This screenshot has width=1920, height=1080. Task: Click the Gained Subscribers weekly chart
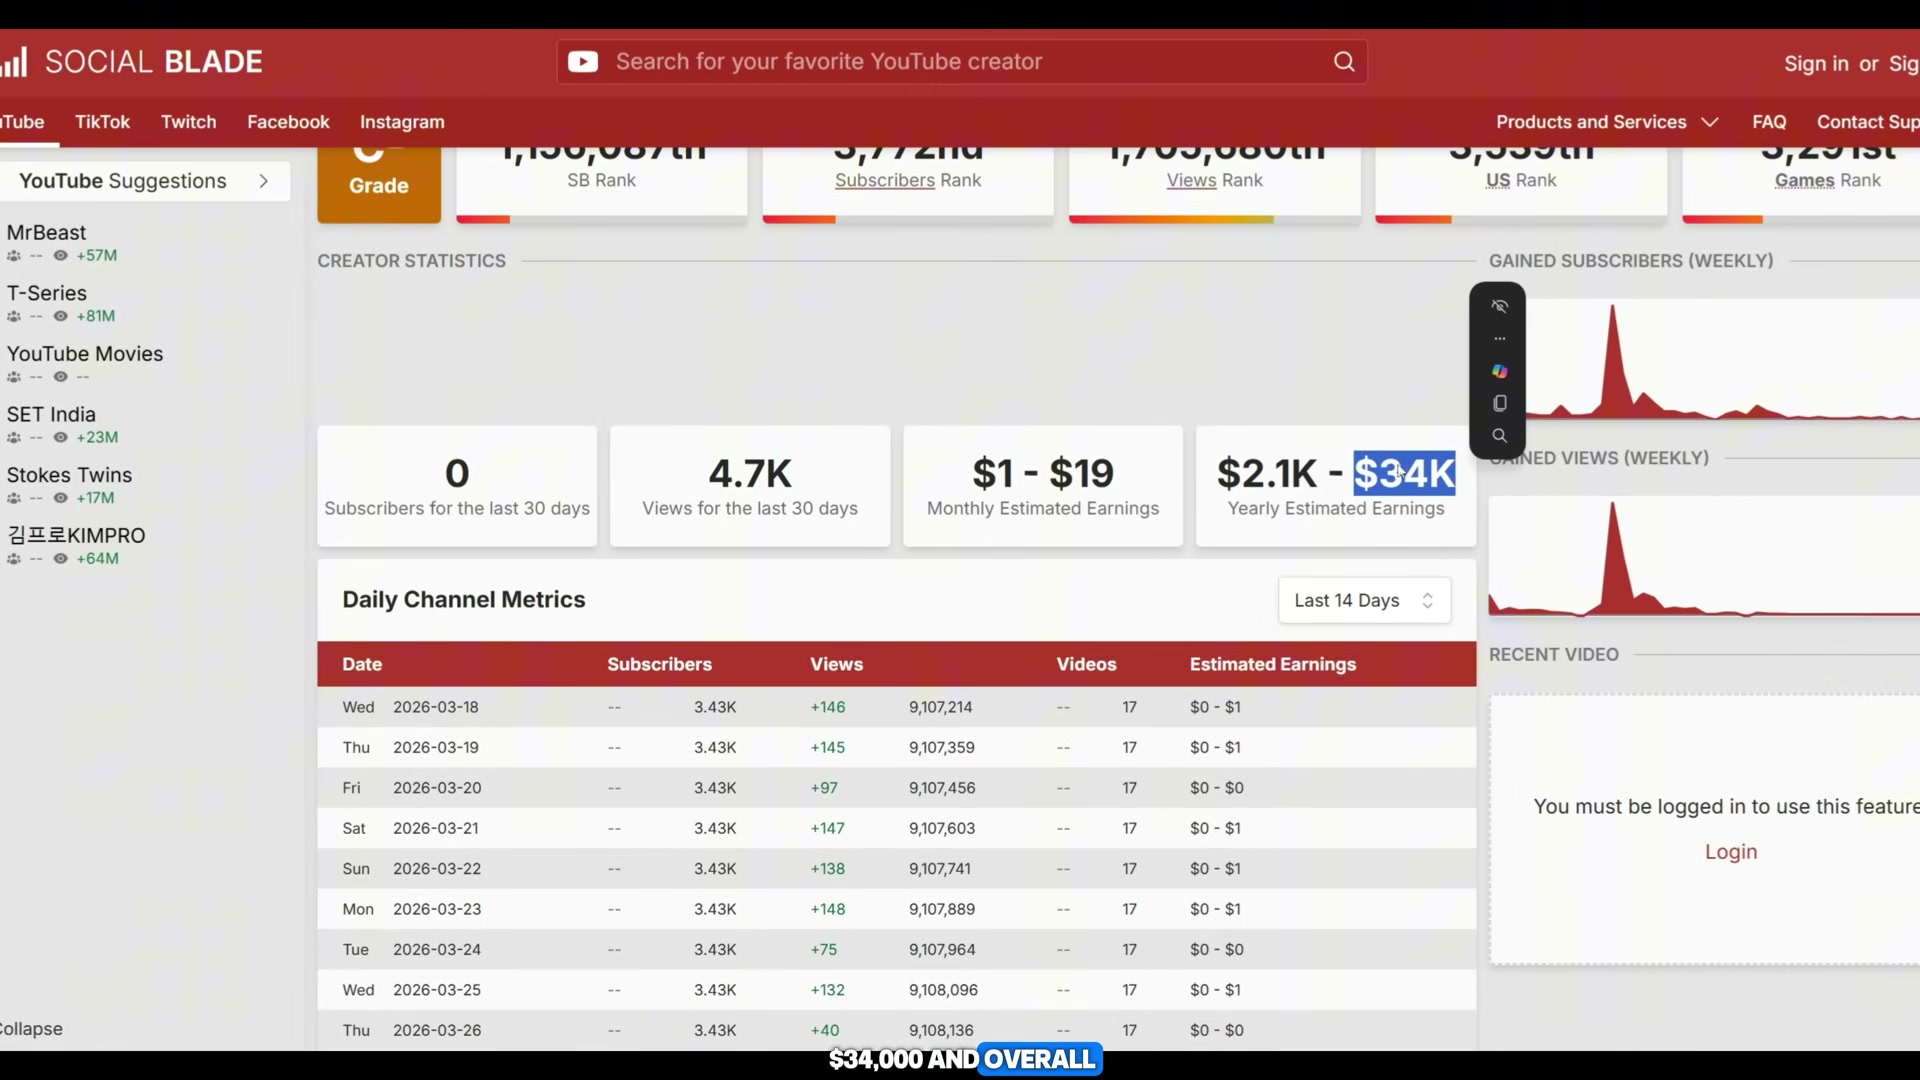1704,360
